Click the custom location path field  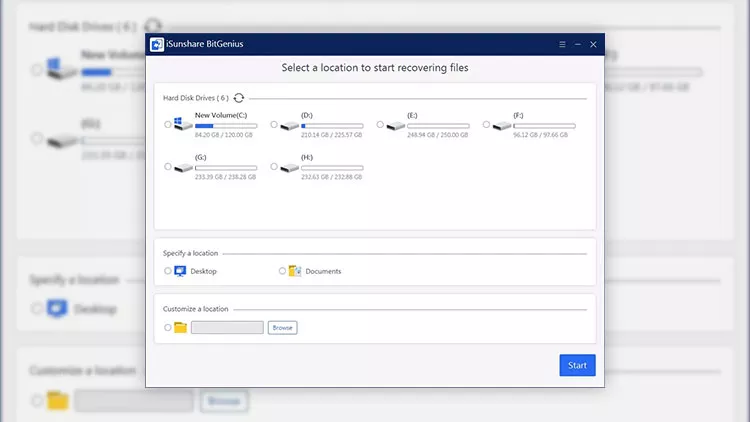point(227,328)
